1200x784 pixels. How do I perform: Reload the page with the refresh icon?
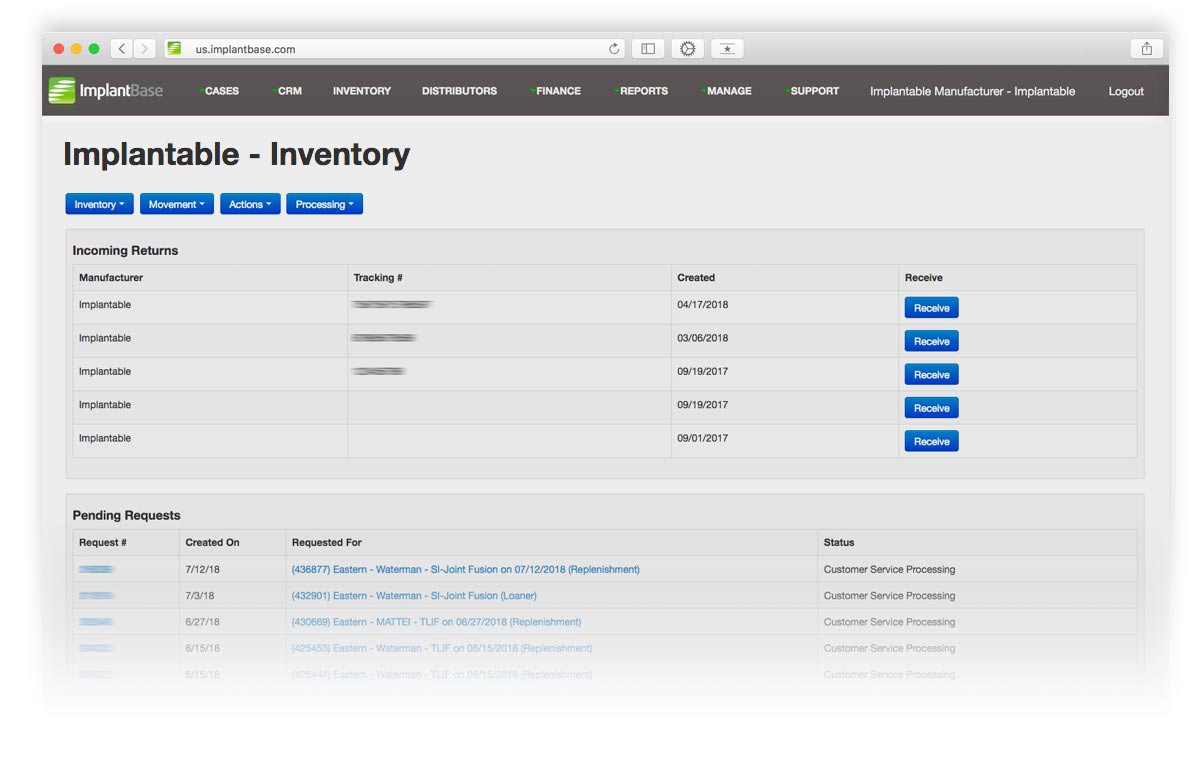point(614,48)
